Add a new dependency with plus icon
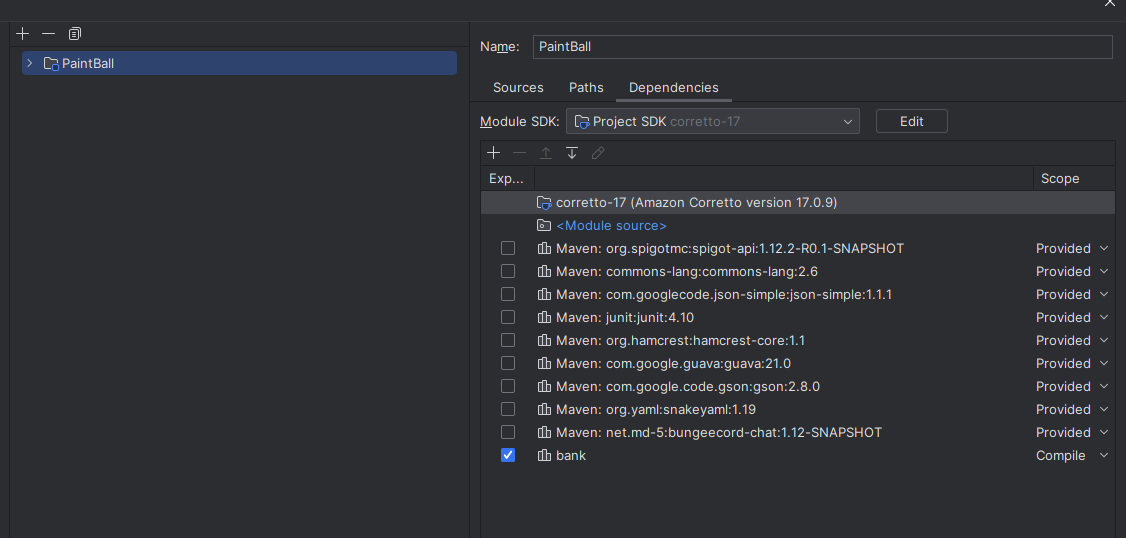Image resolution: width=1126 pixels, height=538 pixels. [x=493, y=153]
